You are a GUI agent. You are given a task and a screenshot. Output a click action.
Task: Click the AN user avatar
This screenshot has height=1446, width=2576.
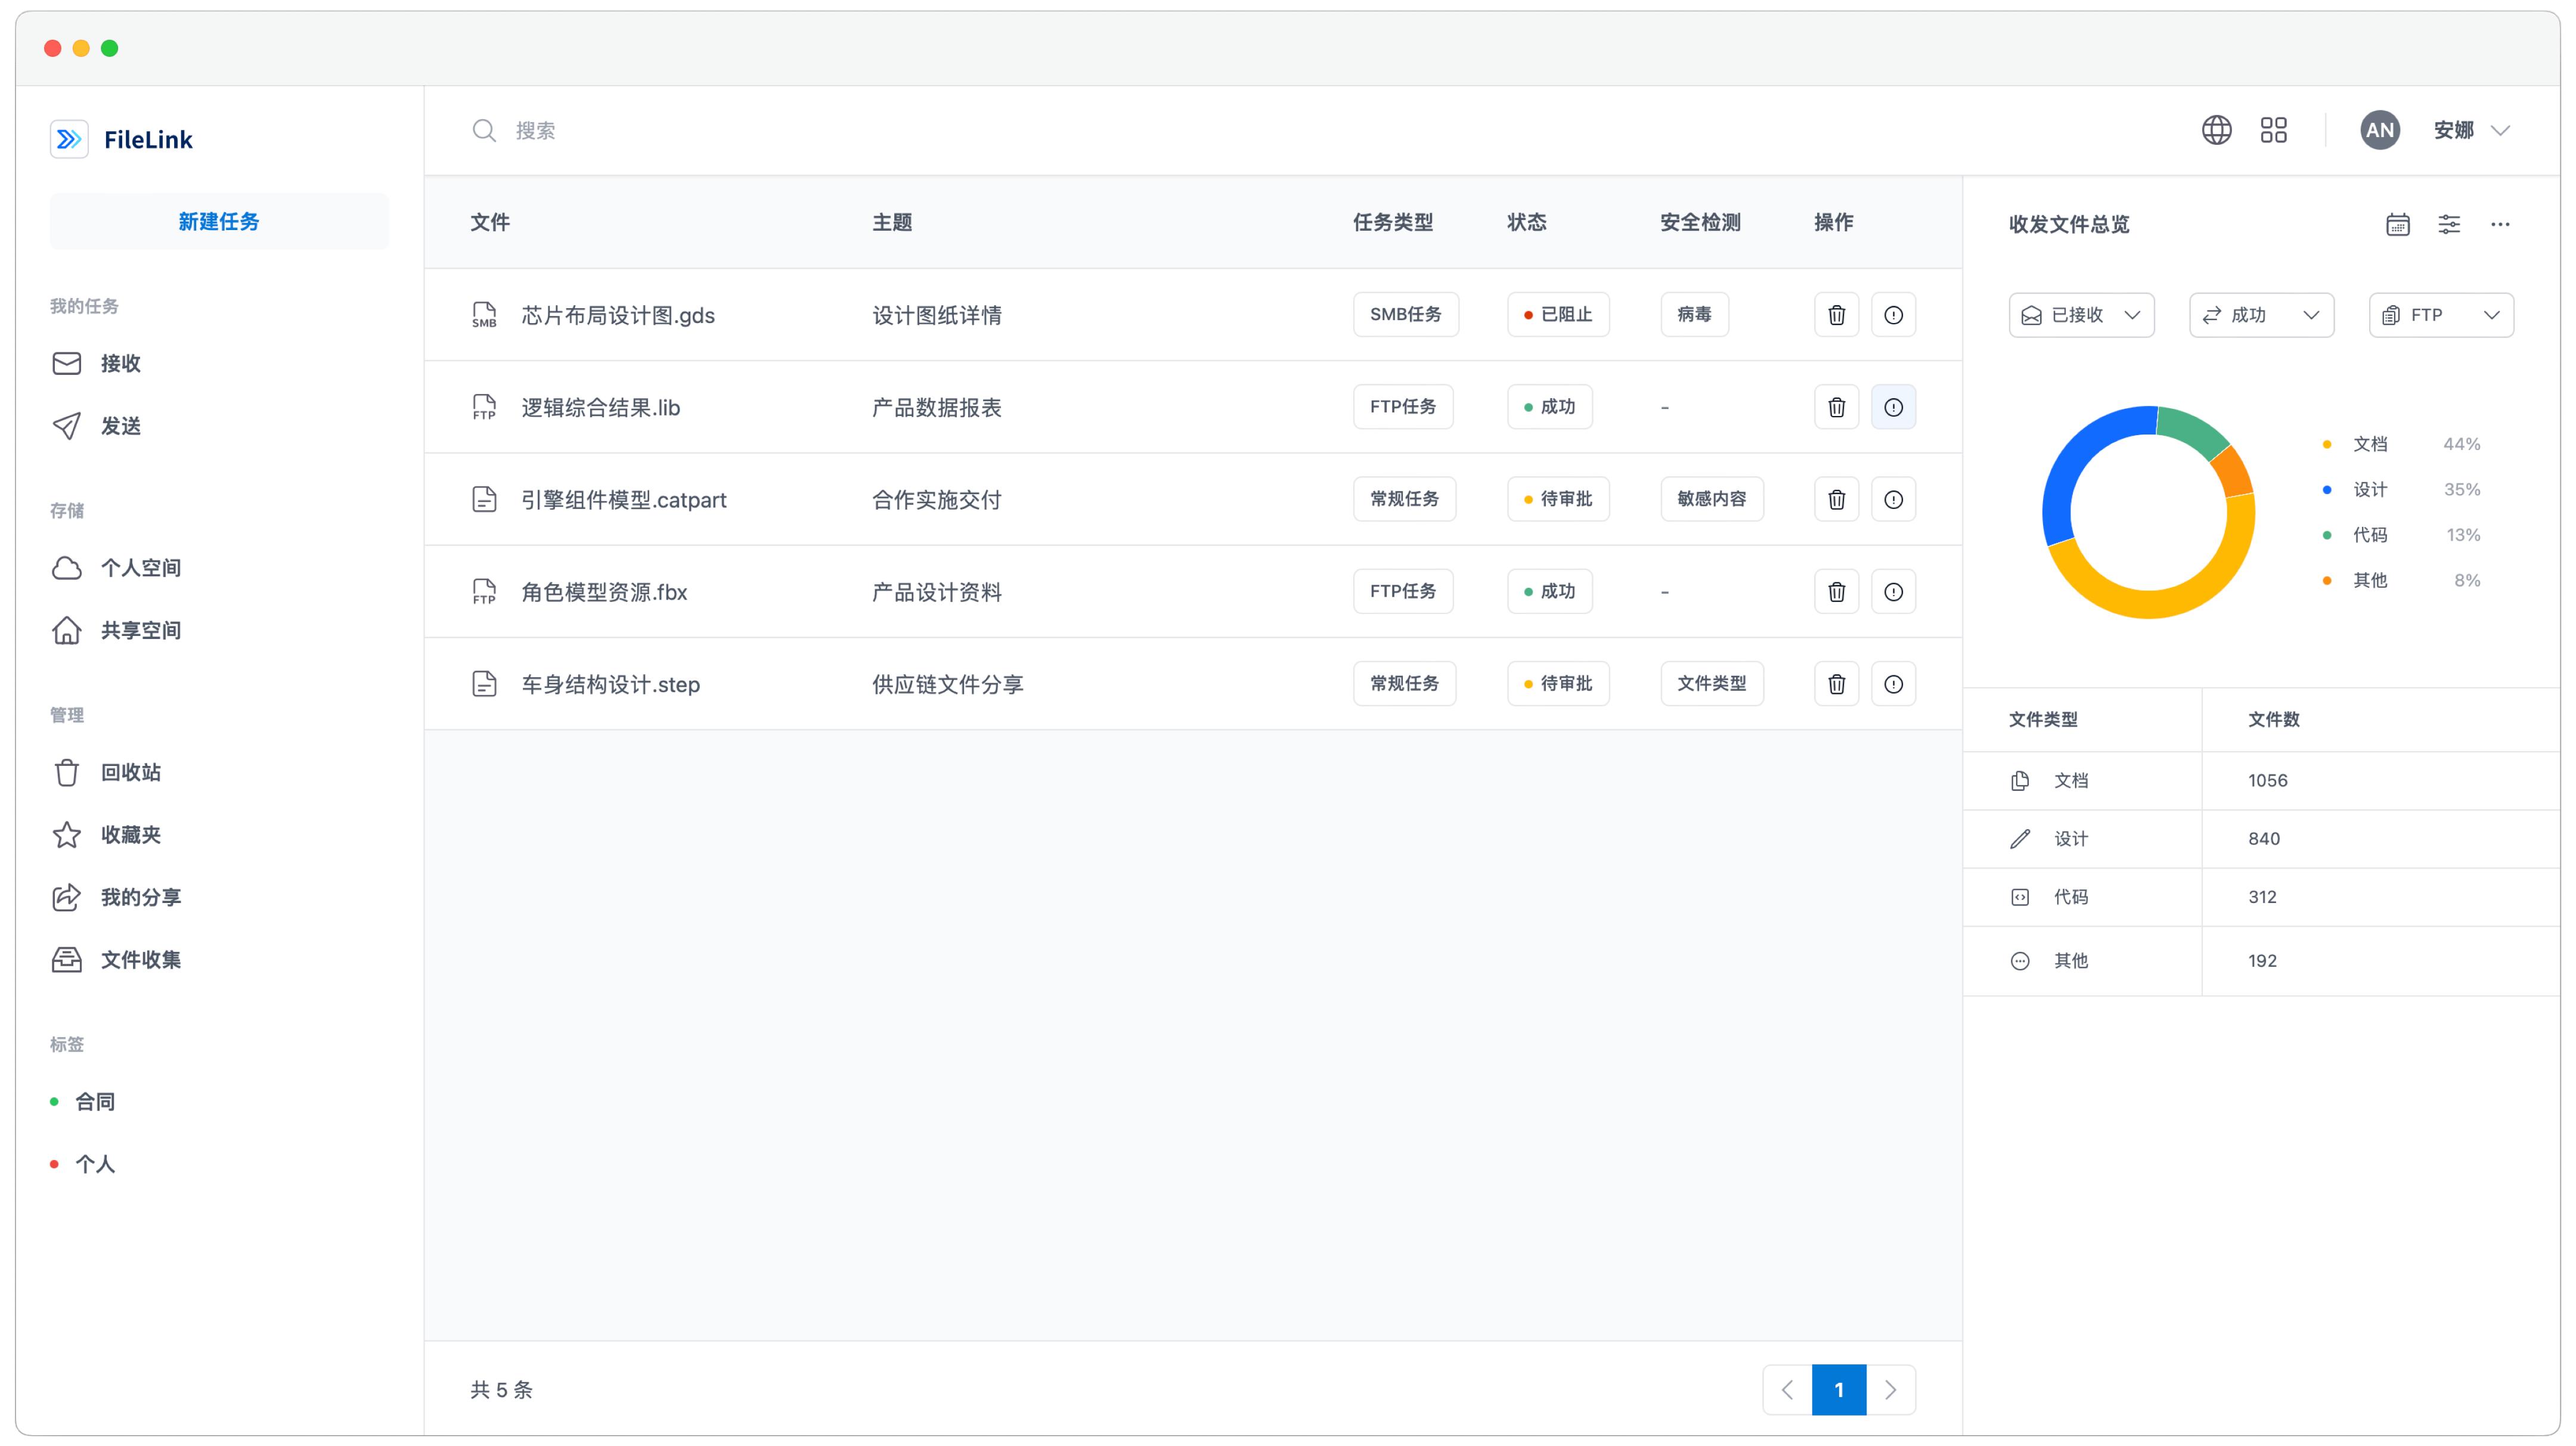point(2379,130)
